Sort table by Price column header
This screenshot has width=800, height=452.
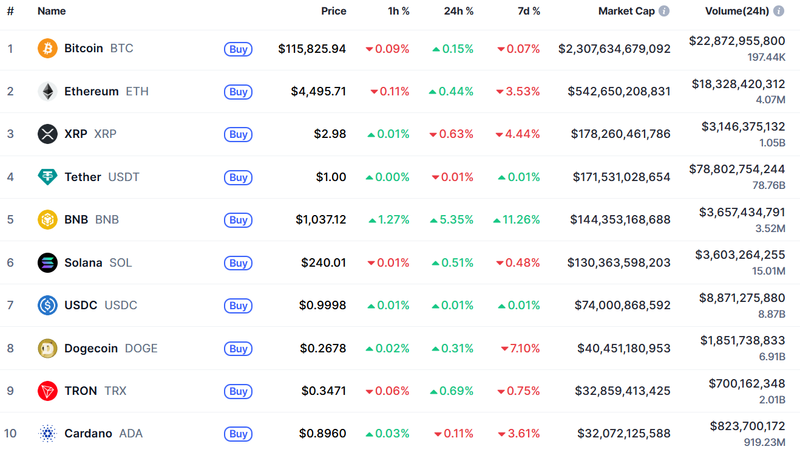coord(333,11)
